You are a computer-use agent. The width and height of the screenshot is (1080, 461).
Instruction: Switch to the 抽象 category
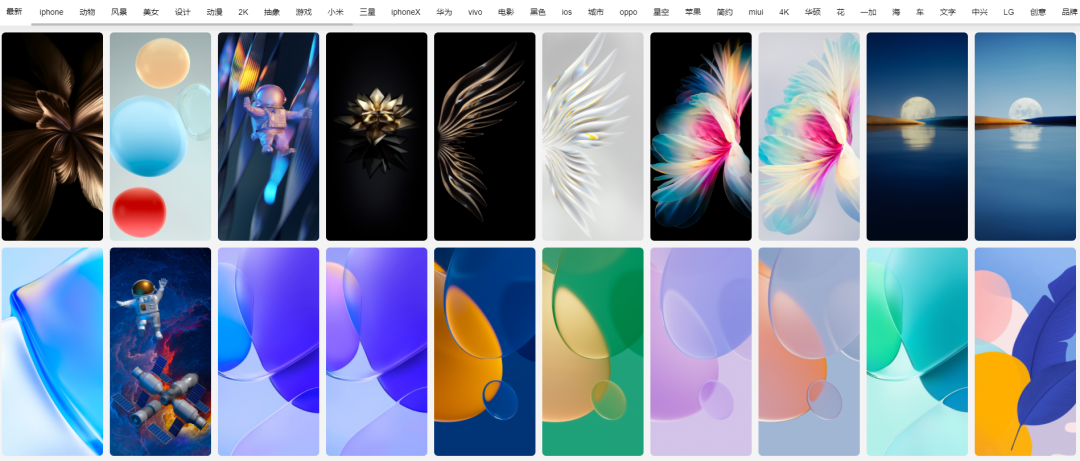(x=272, y=12)
